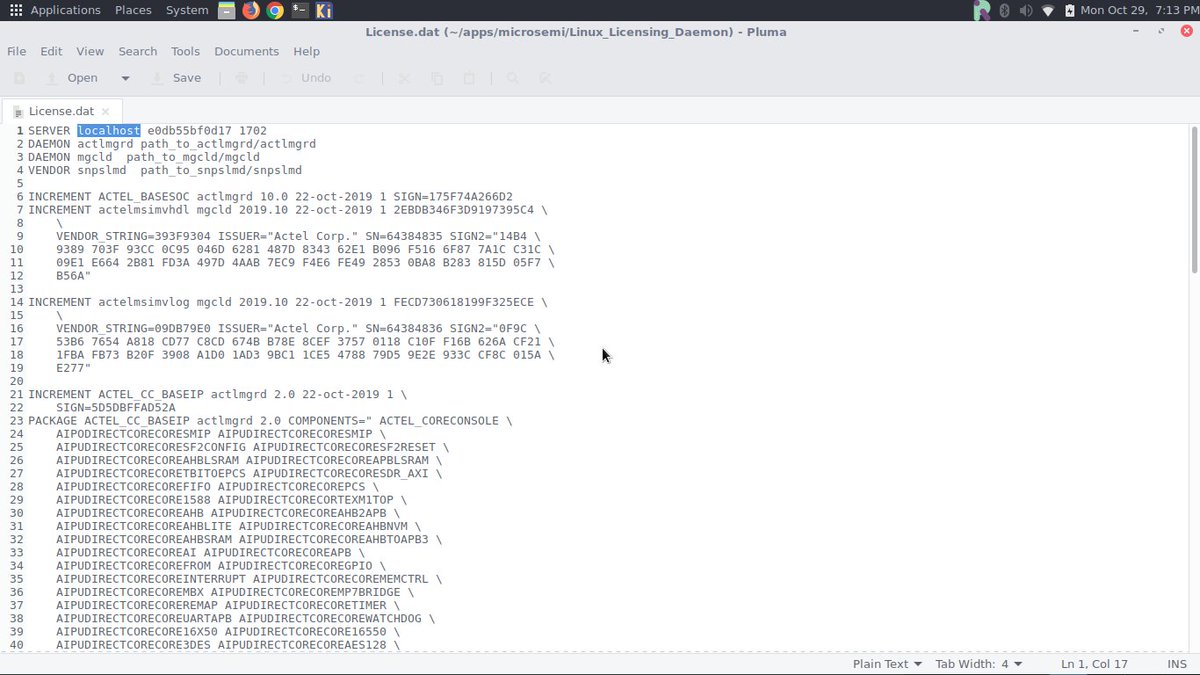This screenshot has height=675, width=1200.
Task: Open the Documents menu
Action: click(x=246, y=51)
